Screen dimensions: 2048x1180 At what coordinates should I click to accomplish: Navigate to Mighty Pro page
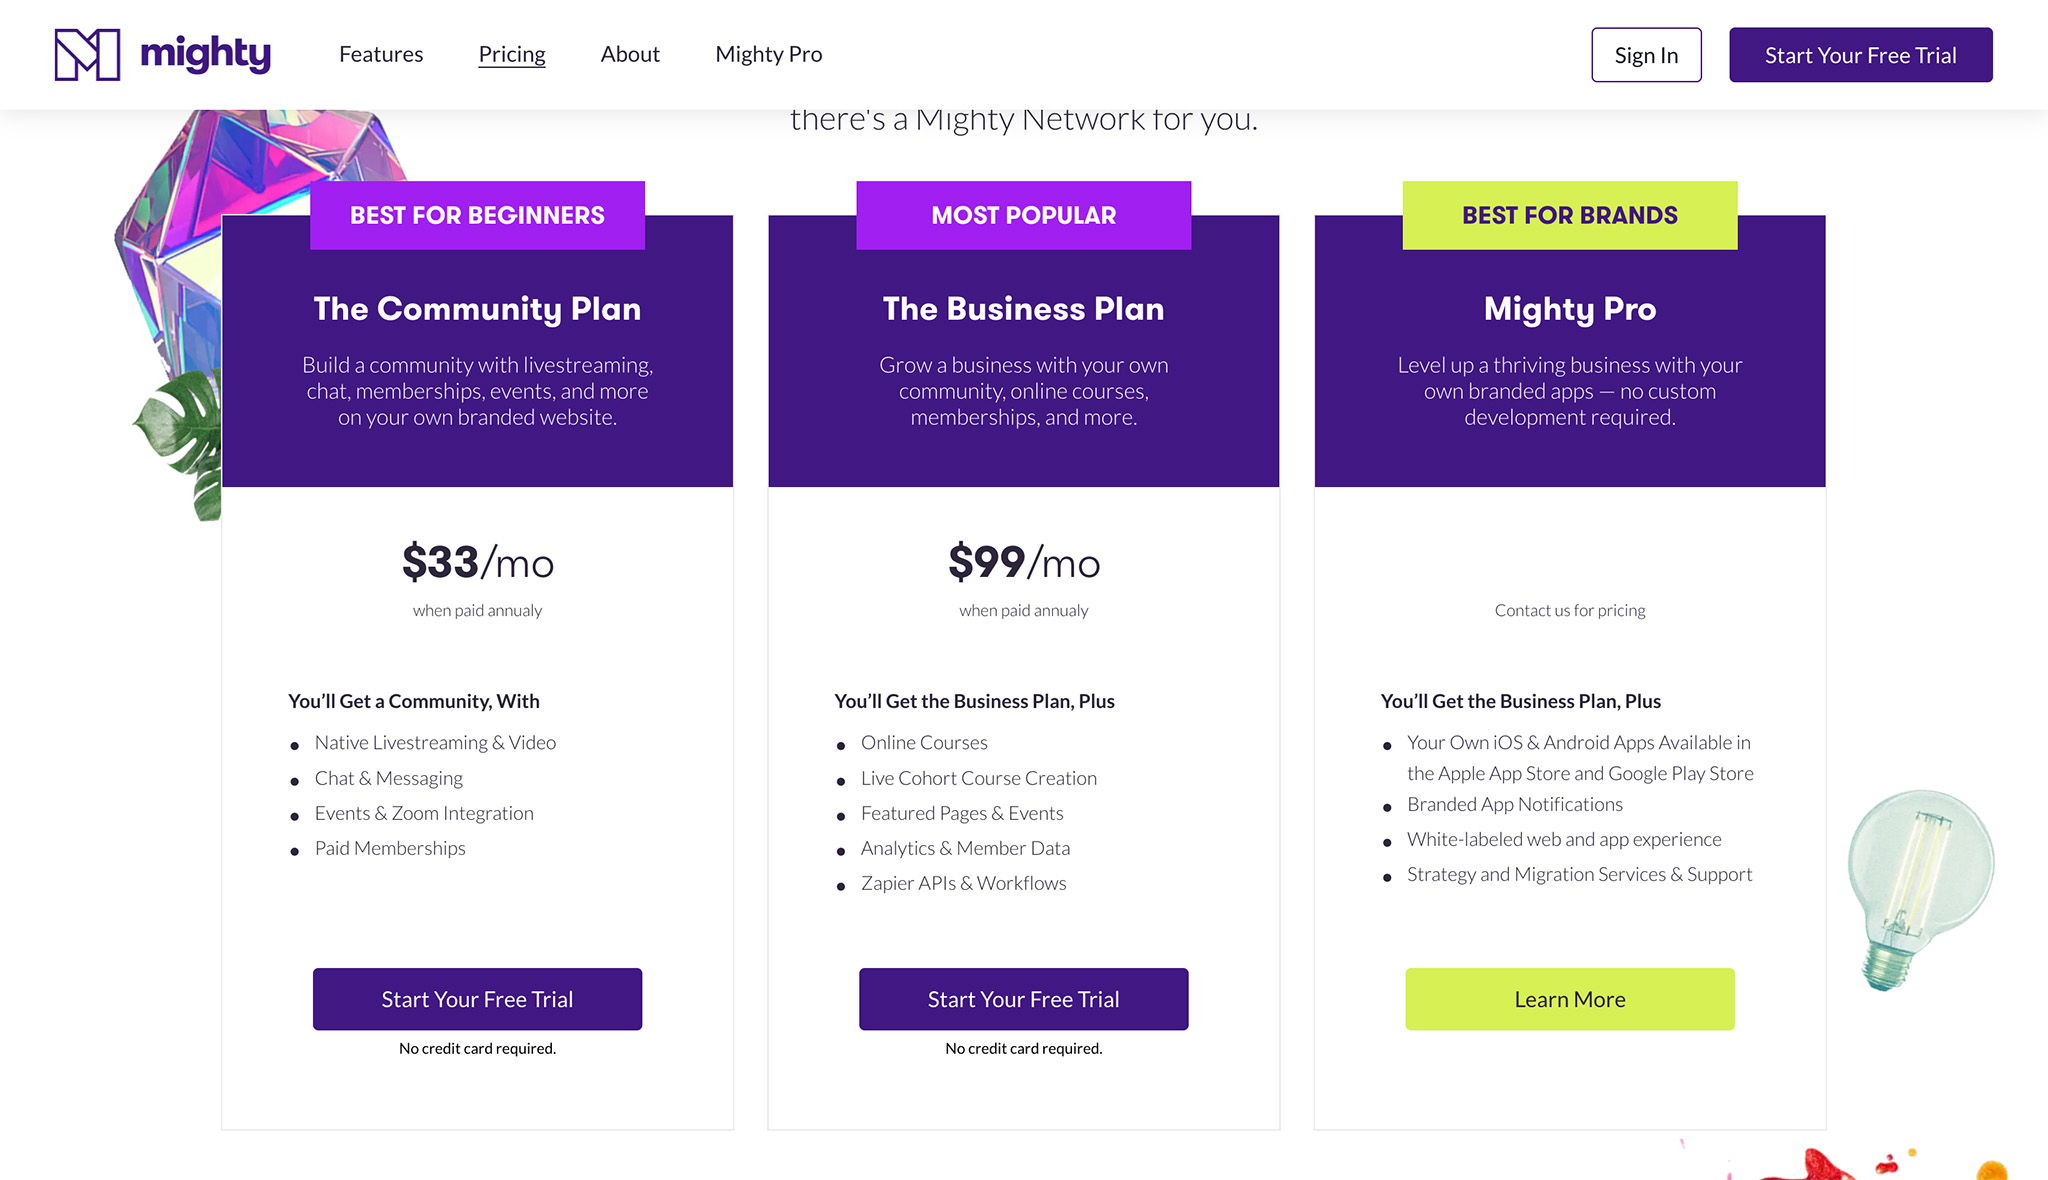tap(768, 54)
